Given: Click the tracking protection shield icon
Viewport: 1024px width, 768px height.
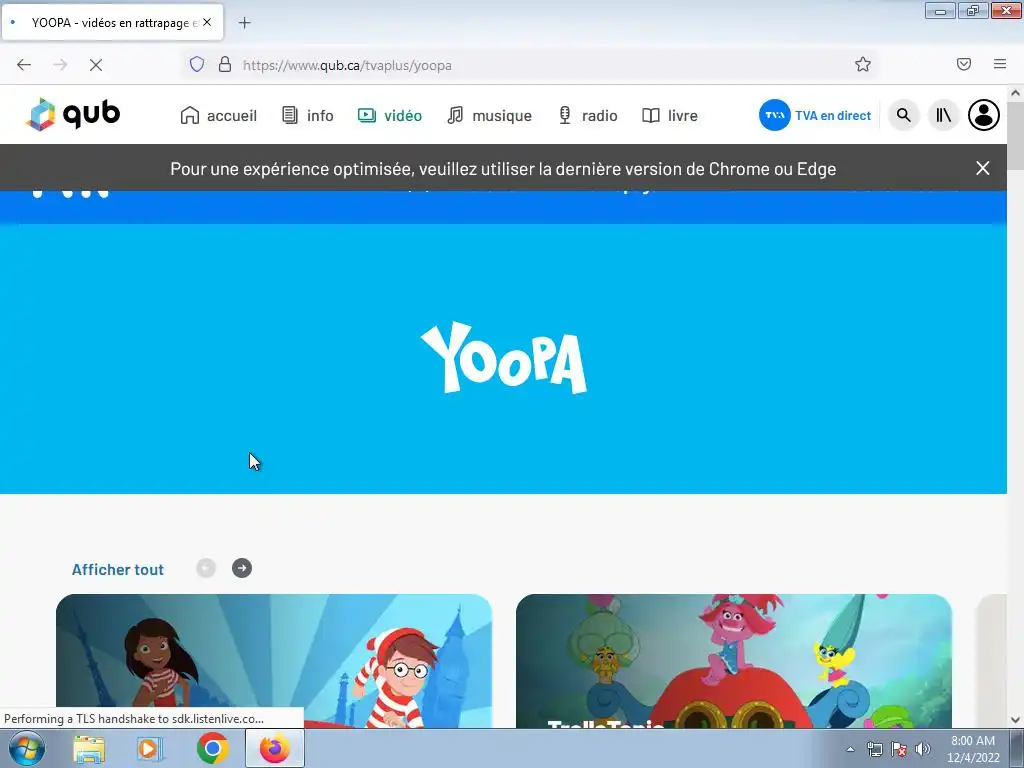Looking at the screenshot, I should 197,65.
